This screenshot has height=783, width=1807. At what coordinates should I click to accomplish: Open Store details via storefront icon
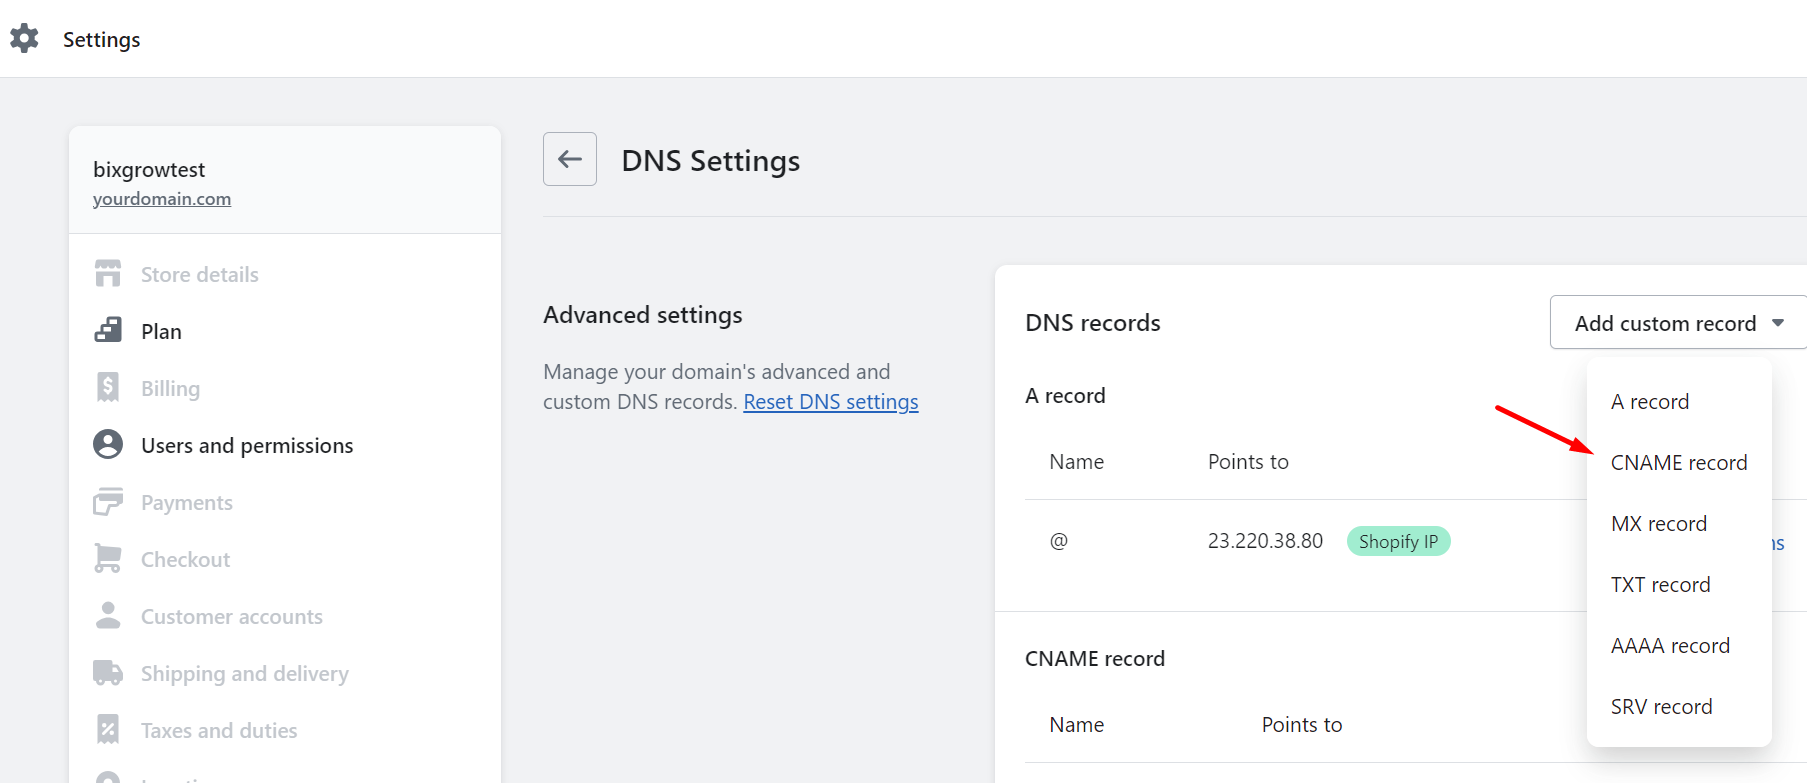[x=108, y=274]
